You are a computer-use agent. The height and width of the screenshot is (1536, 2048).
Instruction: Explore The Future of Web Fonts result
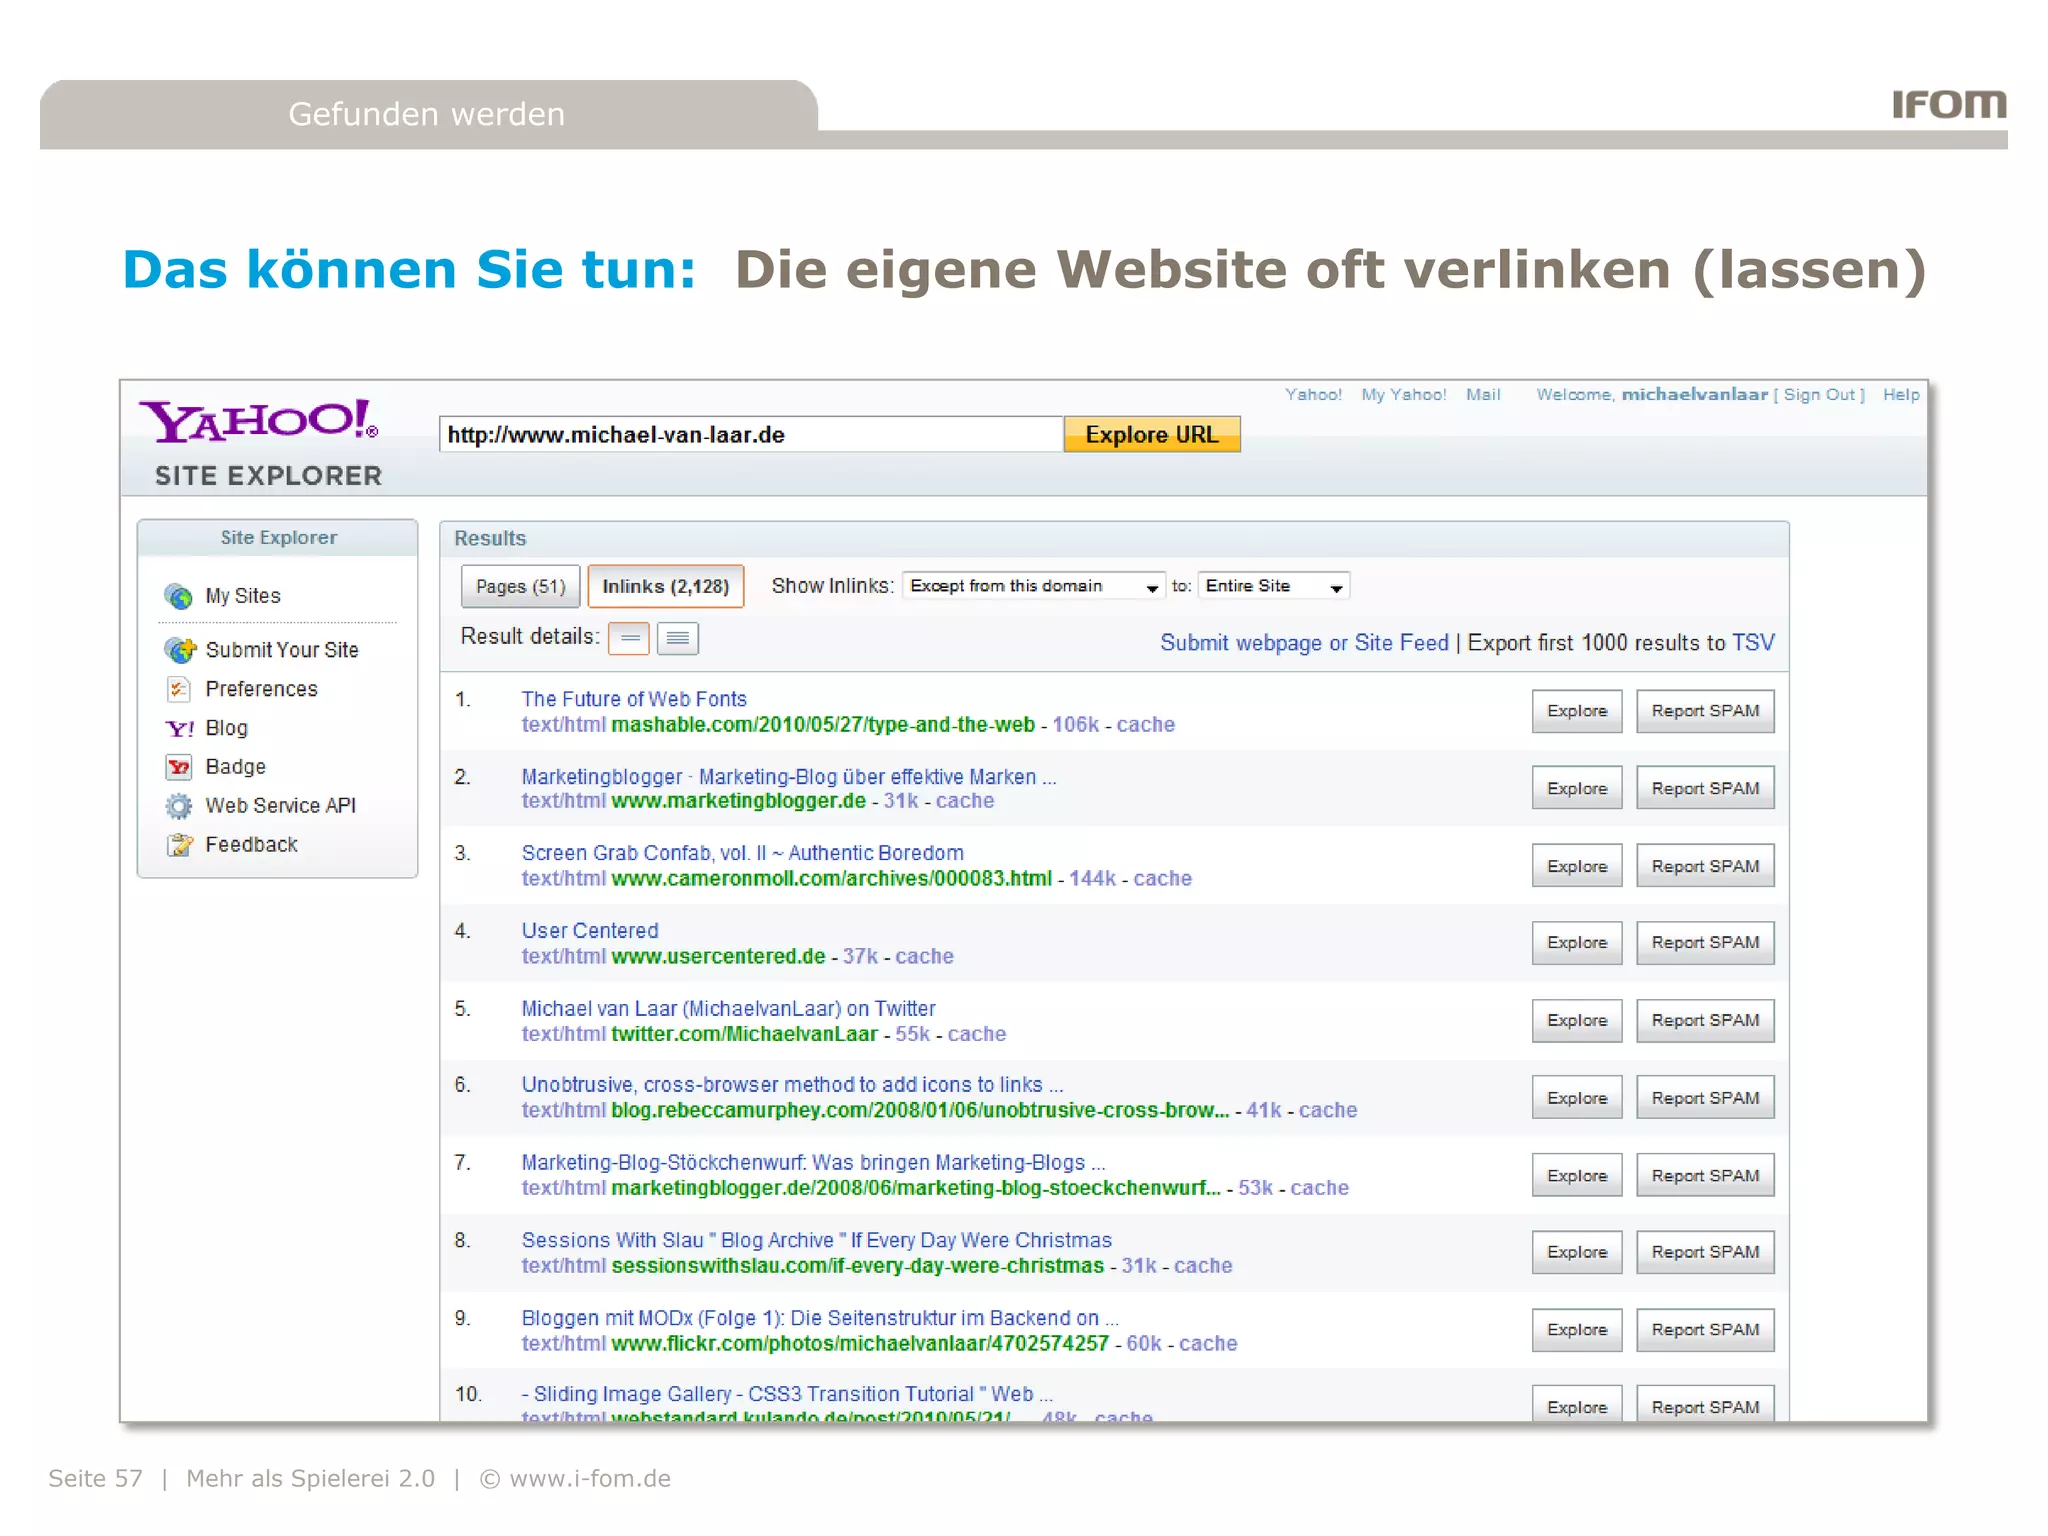tap(1577, 711)
